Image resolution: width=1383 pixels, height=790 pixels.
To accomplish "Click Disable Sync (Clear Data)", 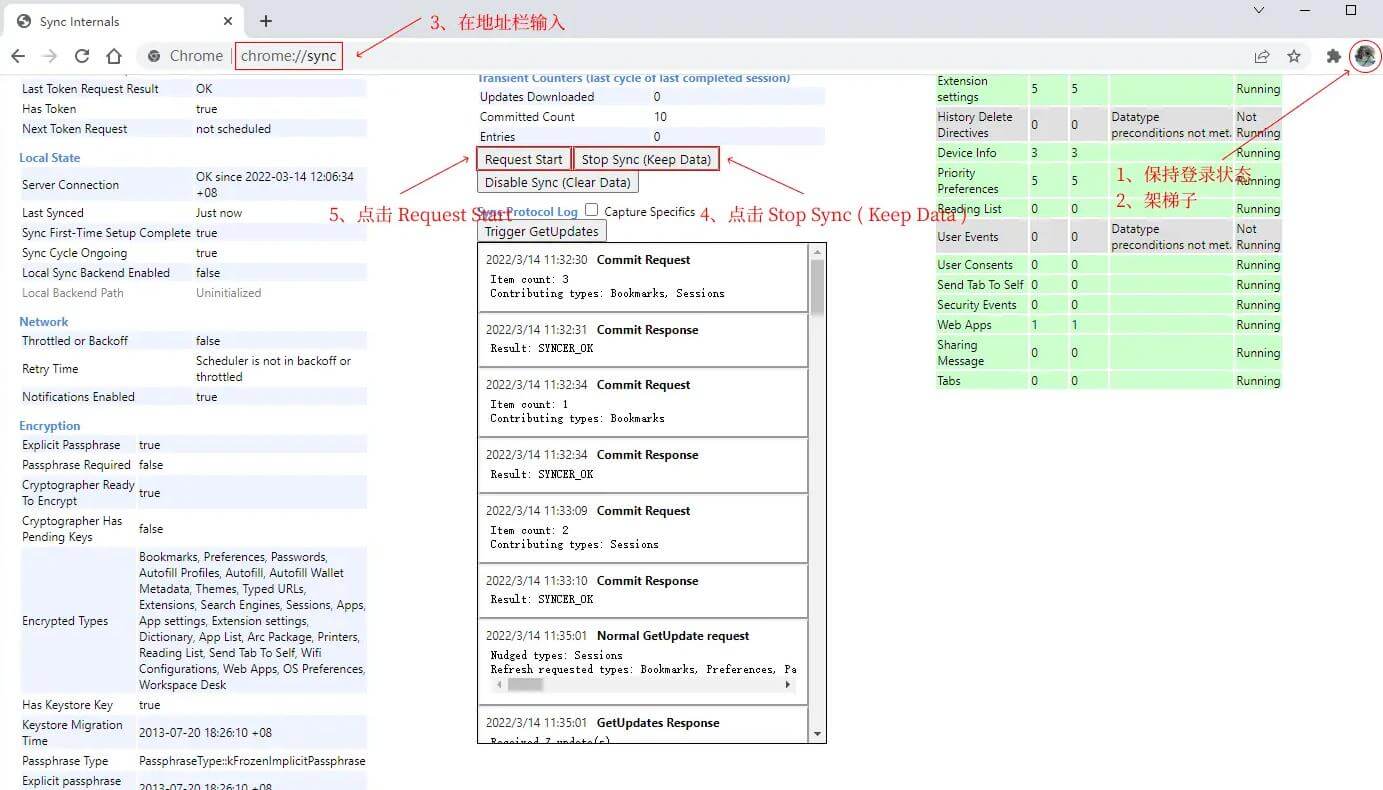I will [557, 182].
